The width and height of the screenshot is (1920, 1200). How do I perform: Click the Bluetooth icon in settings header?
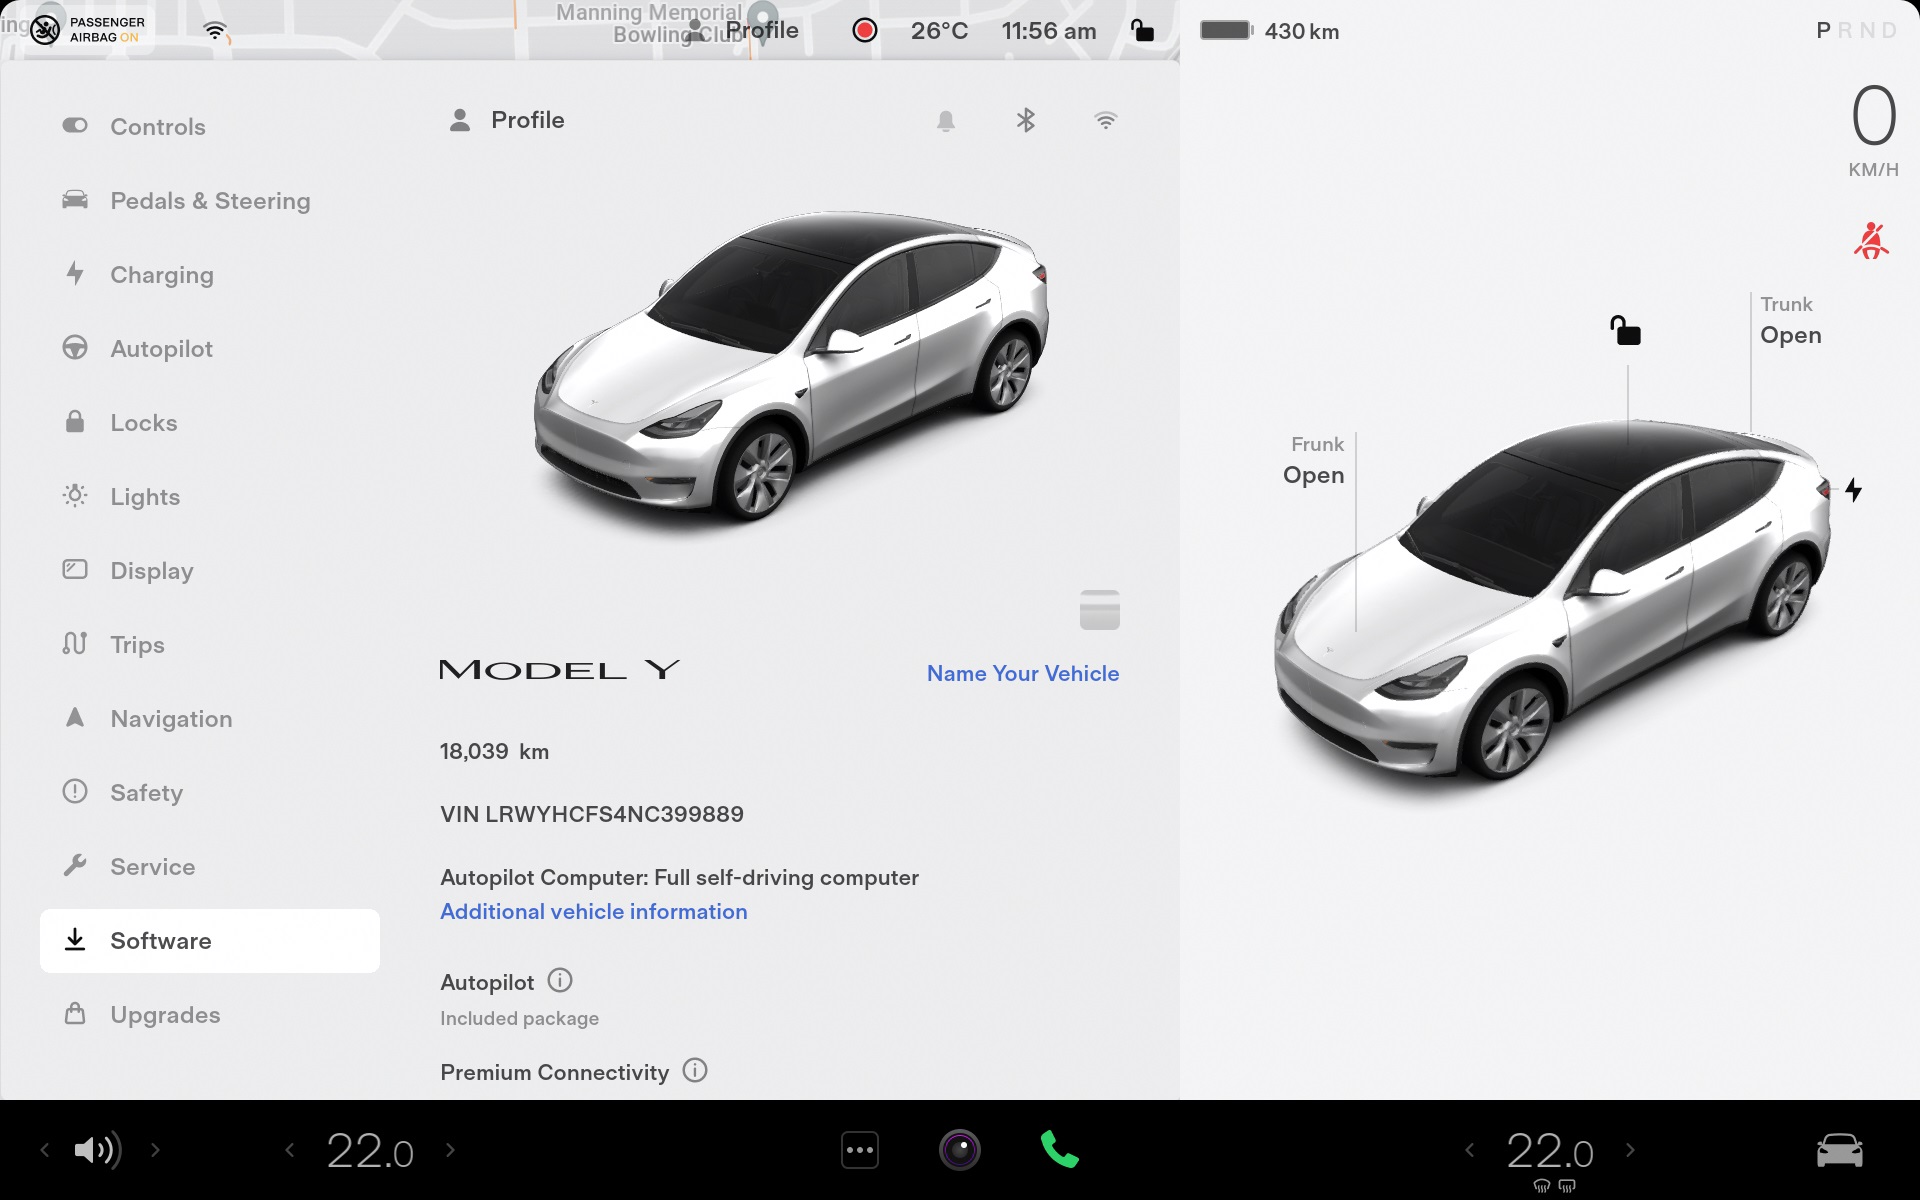point(1025,121)
